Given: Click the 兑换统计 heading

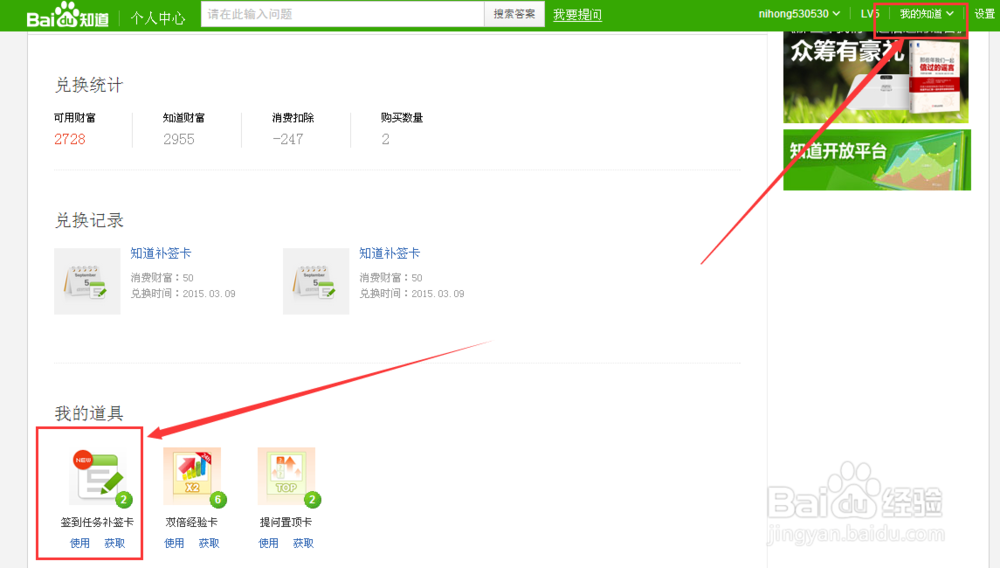Looking at the screenshot, I should [x=89, y=85].
